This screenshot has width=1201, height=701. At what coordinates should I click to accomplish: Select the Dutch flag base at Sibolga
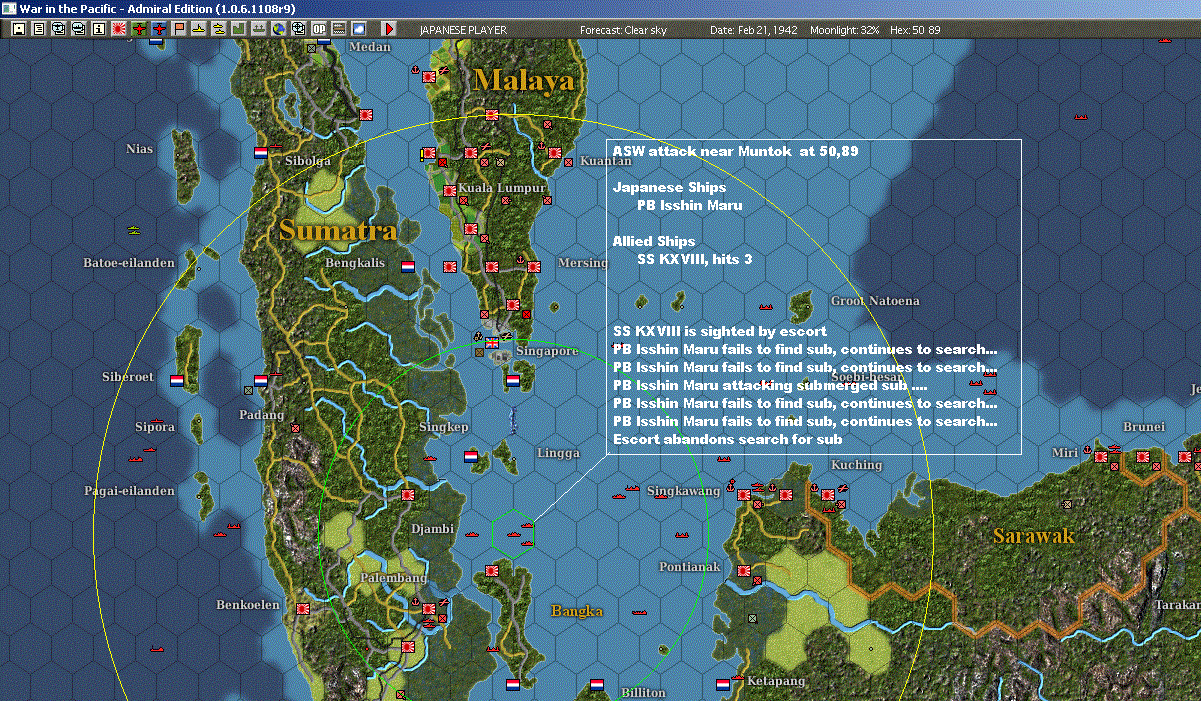[x=261, y=153]
